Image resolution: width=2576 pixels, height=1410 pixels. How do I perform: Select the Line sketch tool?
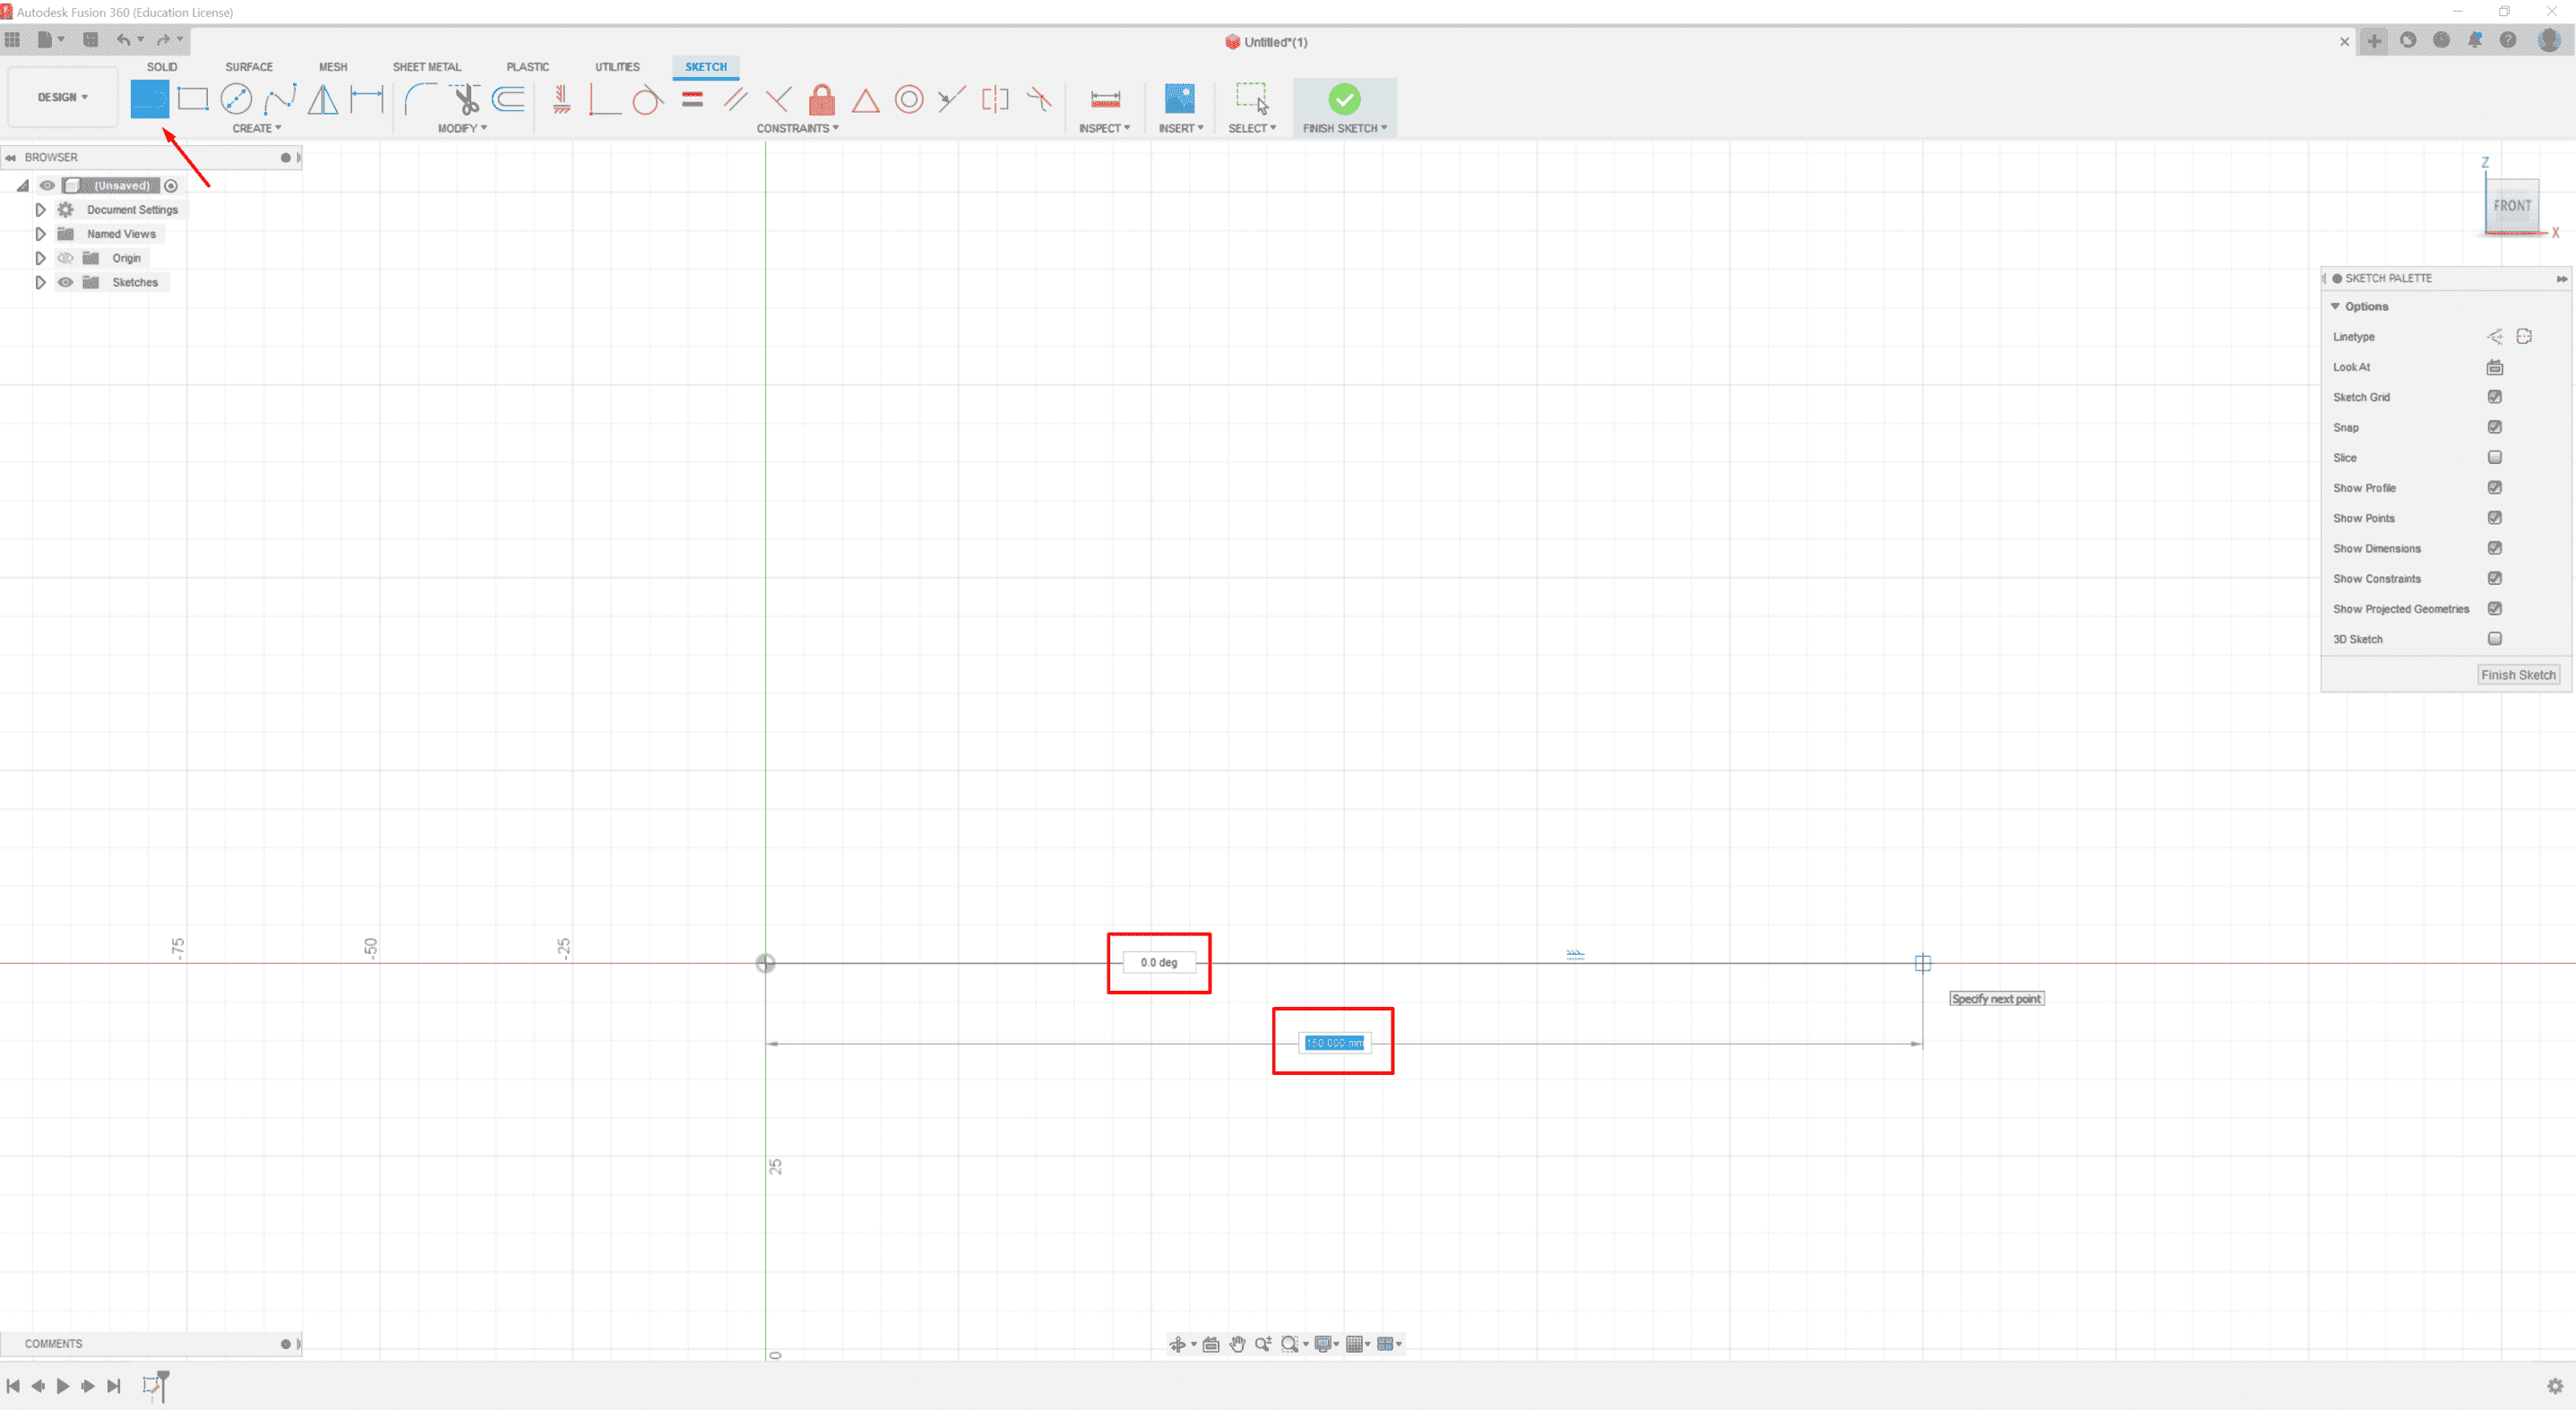[x=150, y=99]
